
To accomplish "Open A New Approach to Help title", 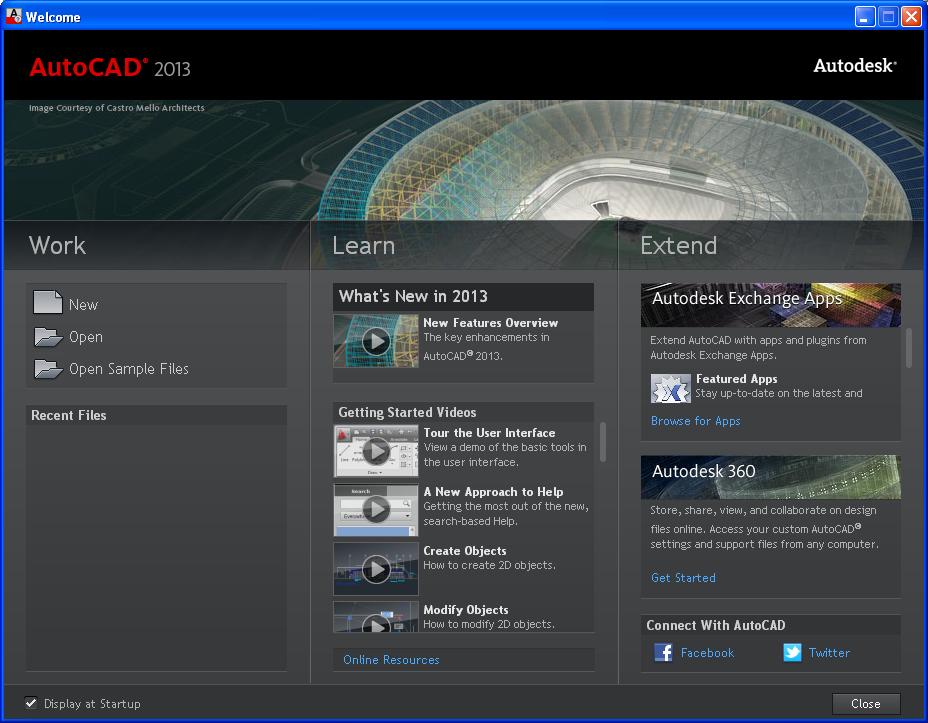I will pyautogui.click(x=493, y=492).
